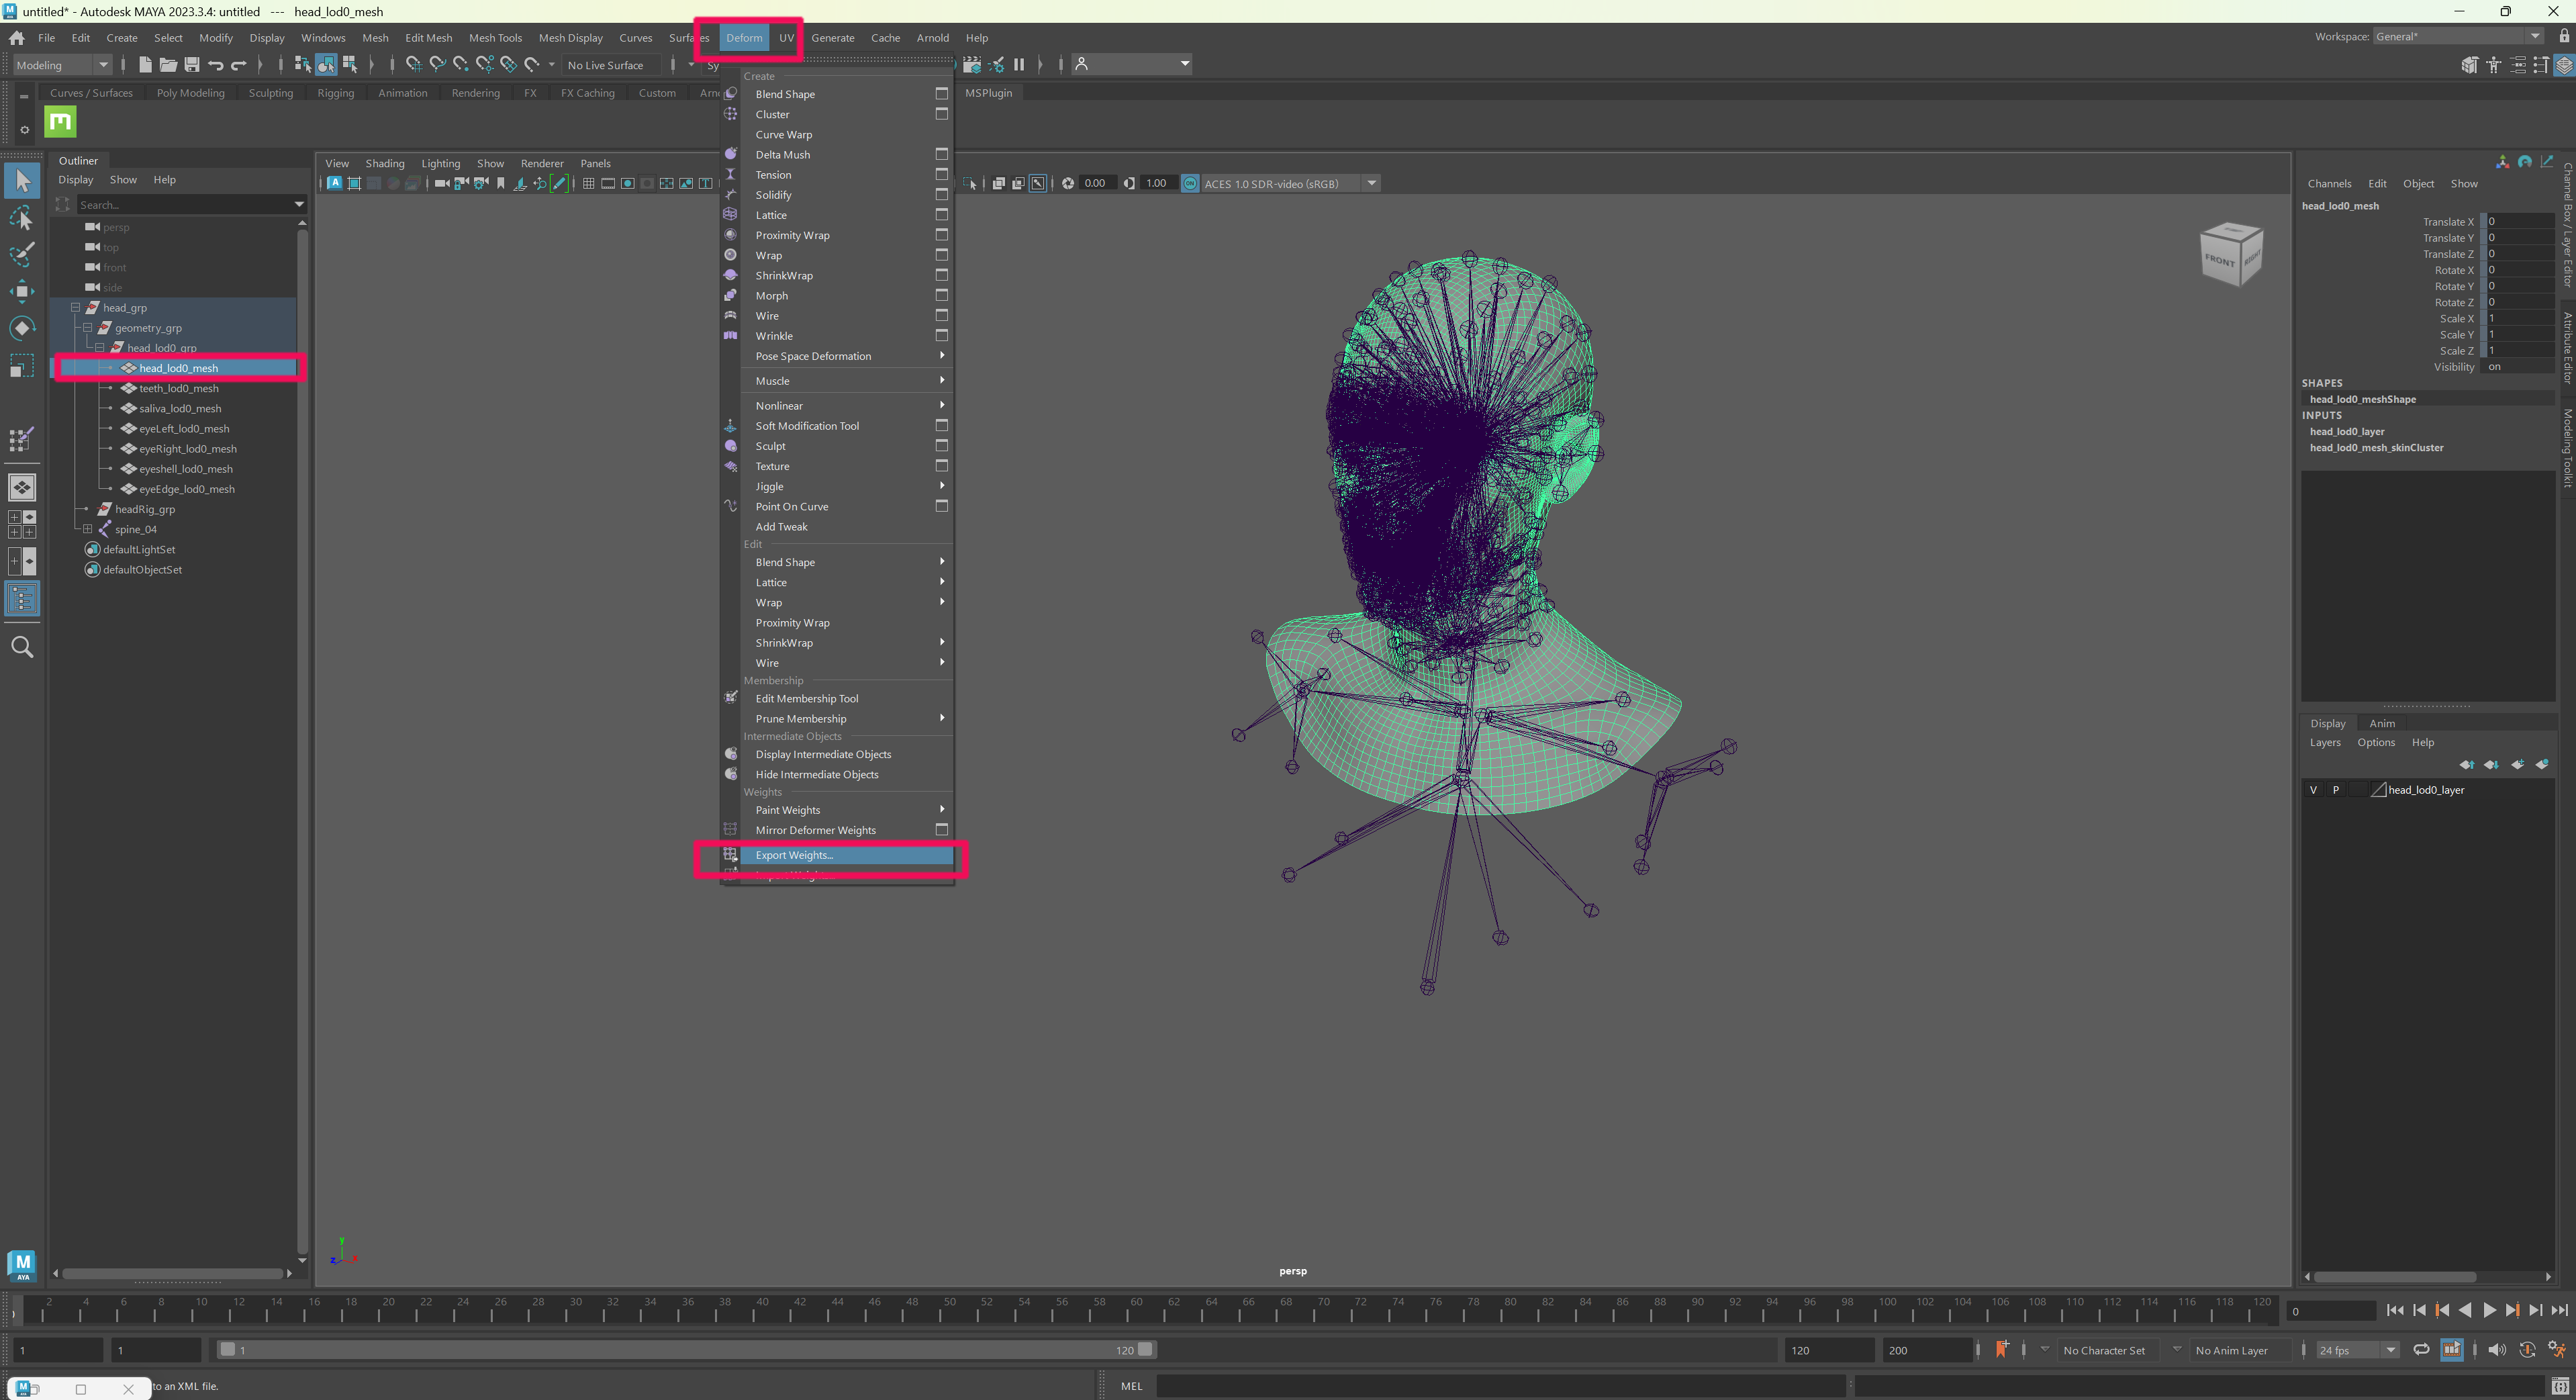Image resolution: width=2576 pixels, height=1400 pixels.
Task: Click the Paint Selection tool icon
Action: click(x=22, y=254)
